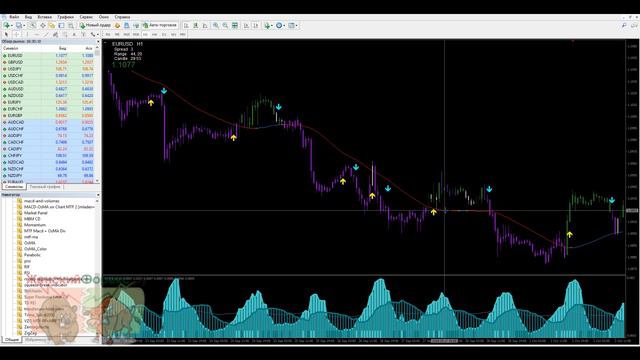
Task: Open the arrows objects dropdown
Action: click(98, 35)
